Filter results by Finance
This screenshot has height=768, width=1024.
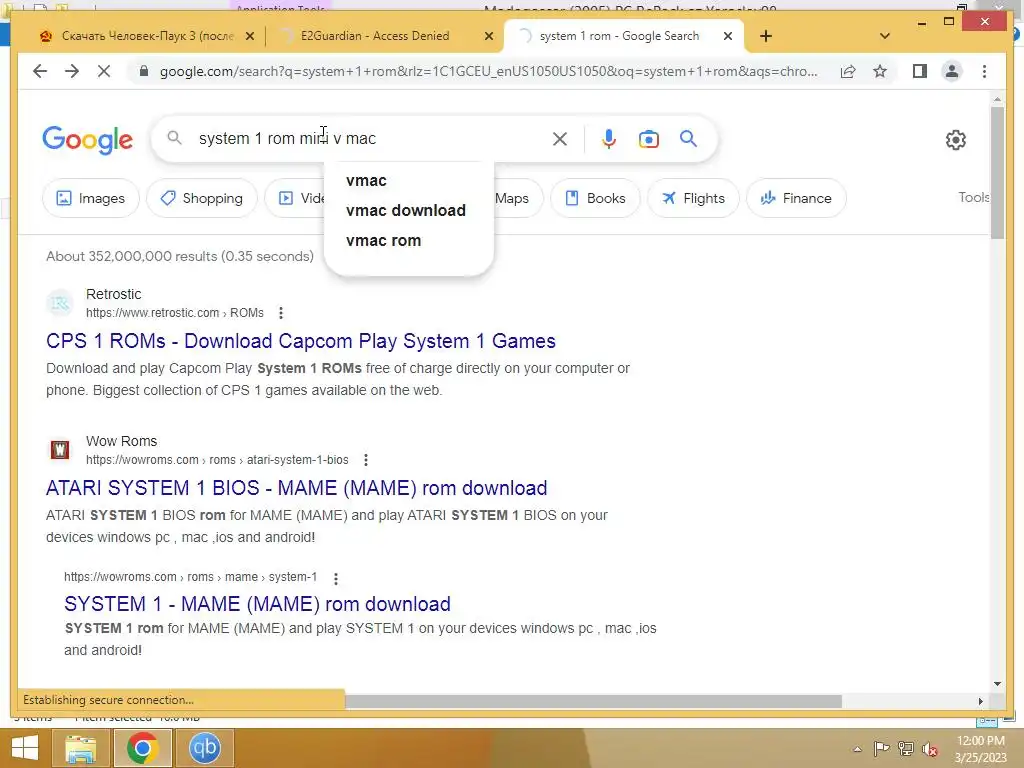(796, 198)
